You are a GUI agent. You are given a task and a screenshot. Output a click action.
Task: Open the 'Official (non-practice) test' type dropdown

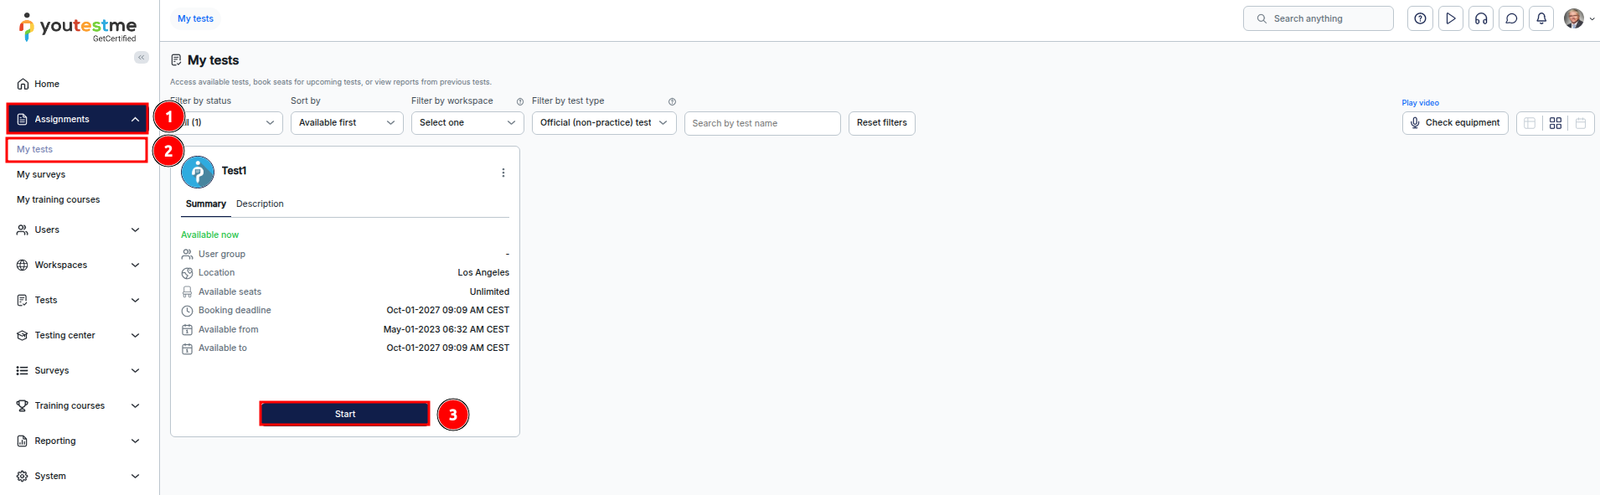[x=604, y=123]
